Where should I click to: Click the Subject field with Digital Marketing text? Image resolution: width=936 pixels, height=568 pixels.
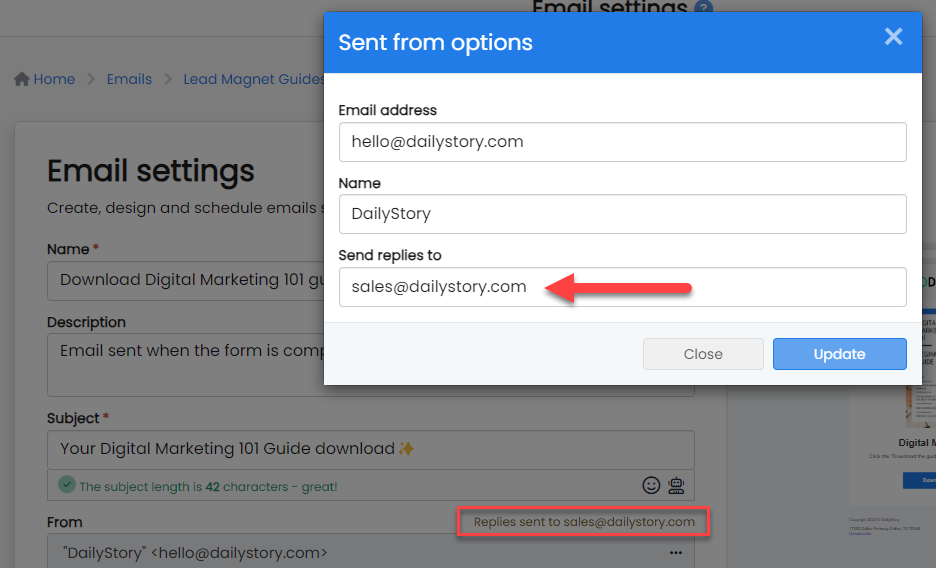point(371,449)
